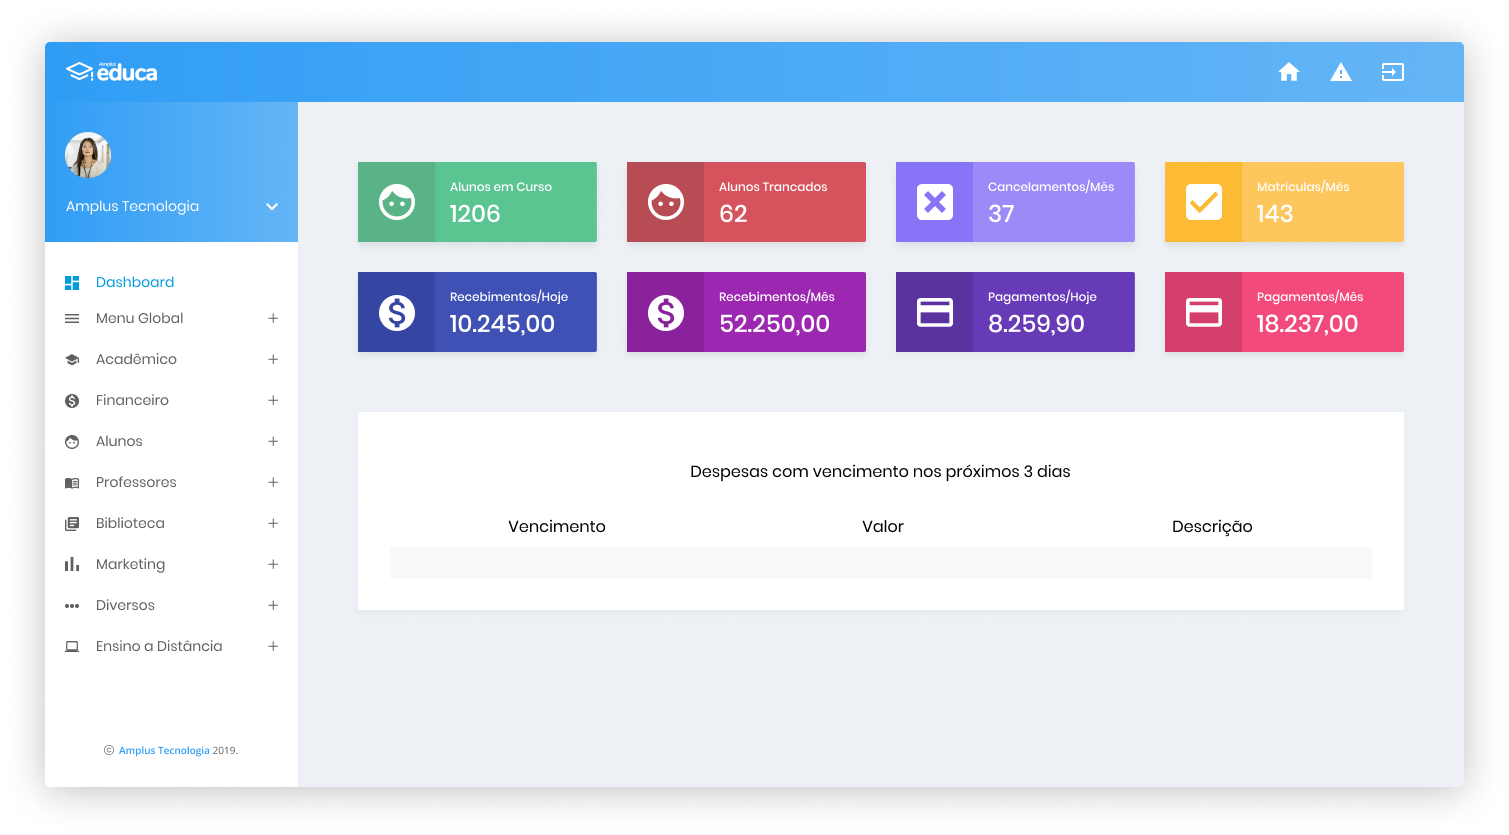The height and width of the screenshot is (835, 1509).
Task: Click card icon on Pagamentos/Mês card
Action: coord(1204,312)
